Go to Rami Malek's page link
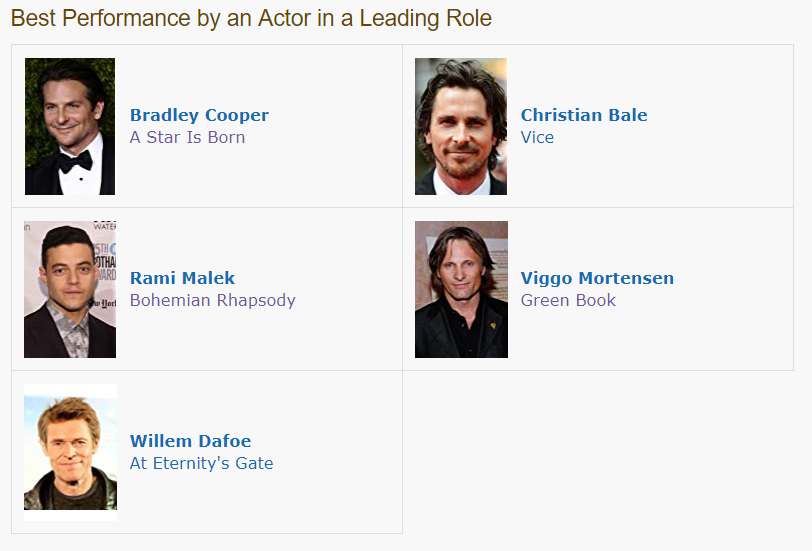Viewport: 812px width, 551px height. pos(182,278)
